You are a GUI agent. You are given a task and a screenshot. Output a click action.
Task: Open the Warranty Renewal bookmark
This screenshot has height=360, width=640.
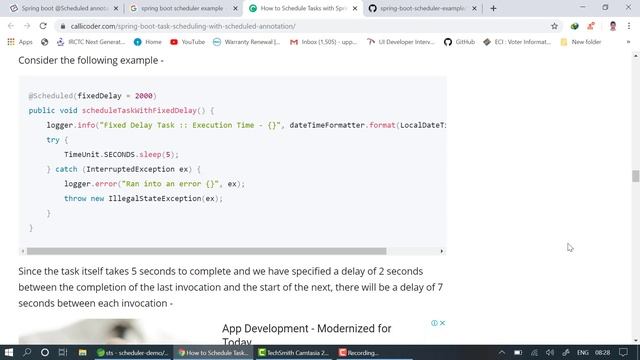pos(247,42)
